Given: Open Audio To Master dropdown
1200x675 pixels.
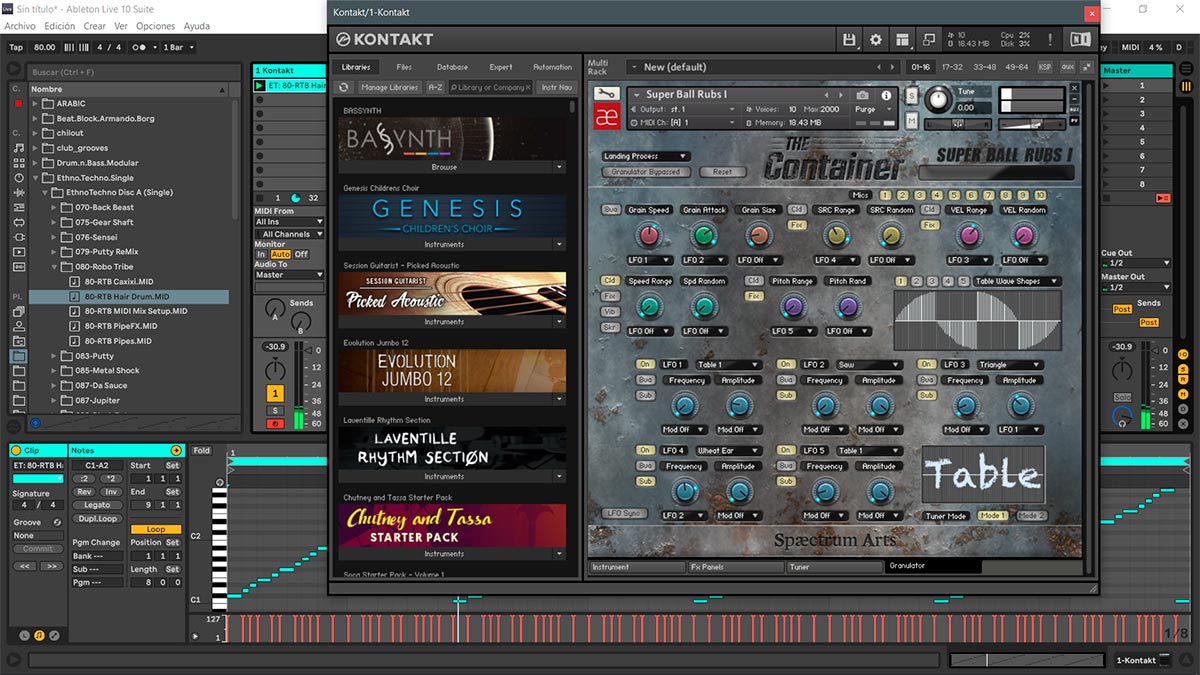Looking at the screenshot, I should click(290, 275).
